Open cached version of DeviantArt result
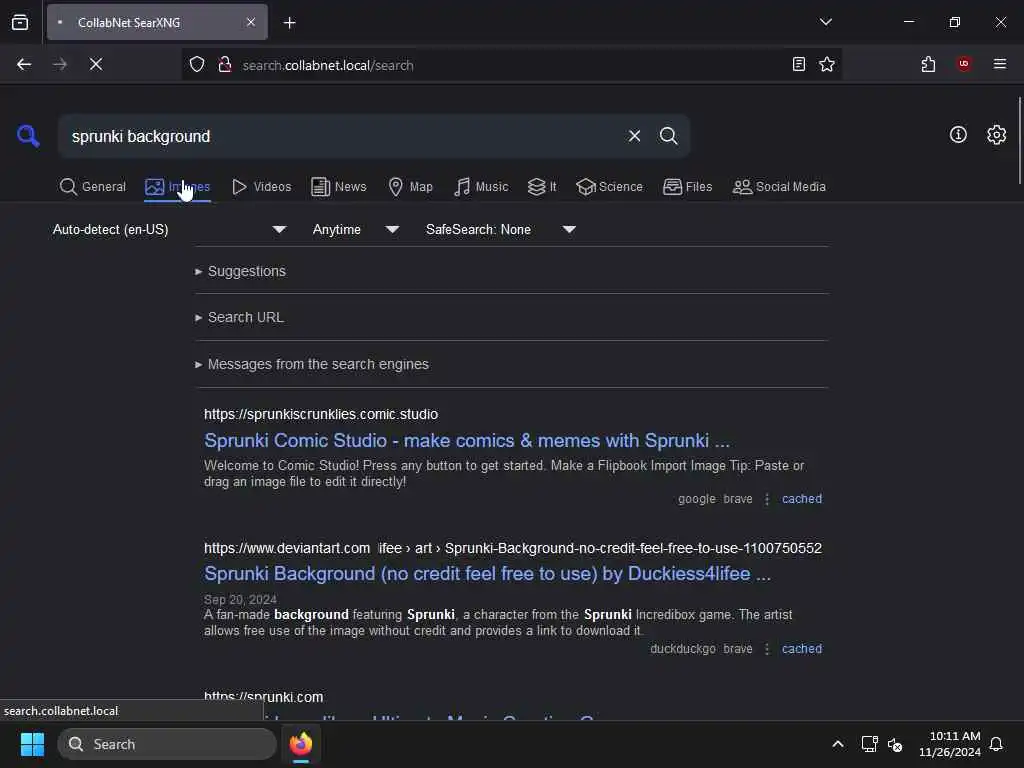This screenshot has width=1024, height=768. pos(801,649)
